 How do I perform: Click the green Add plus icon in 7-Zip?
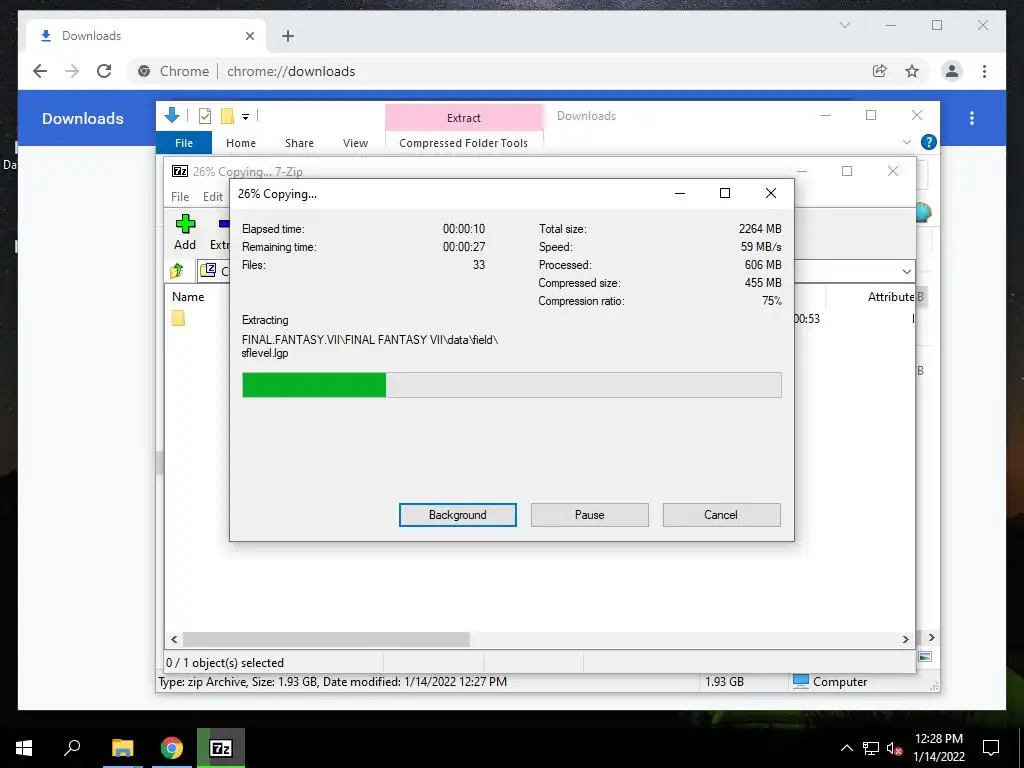click(185, 224)
